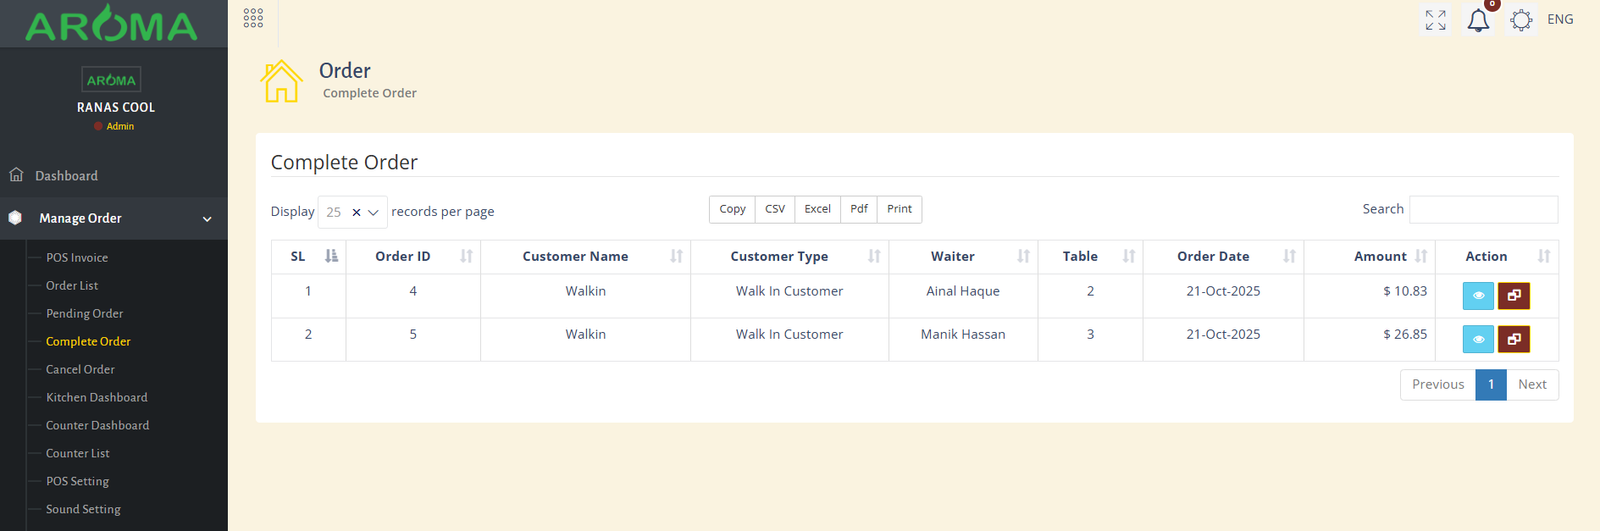Open the settings gear icon
The width and height of the screenshot is (1600, 531).
point(1521,20)
